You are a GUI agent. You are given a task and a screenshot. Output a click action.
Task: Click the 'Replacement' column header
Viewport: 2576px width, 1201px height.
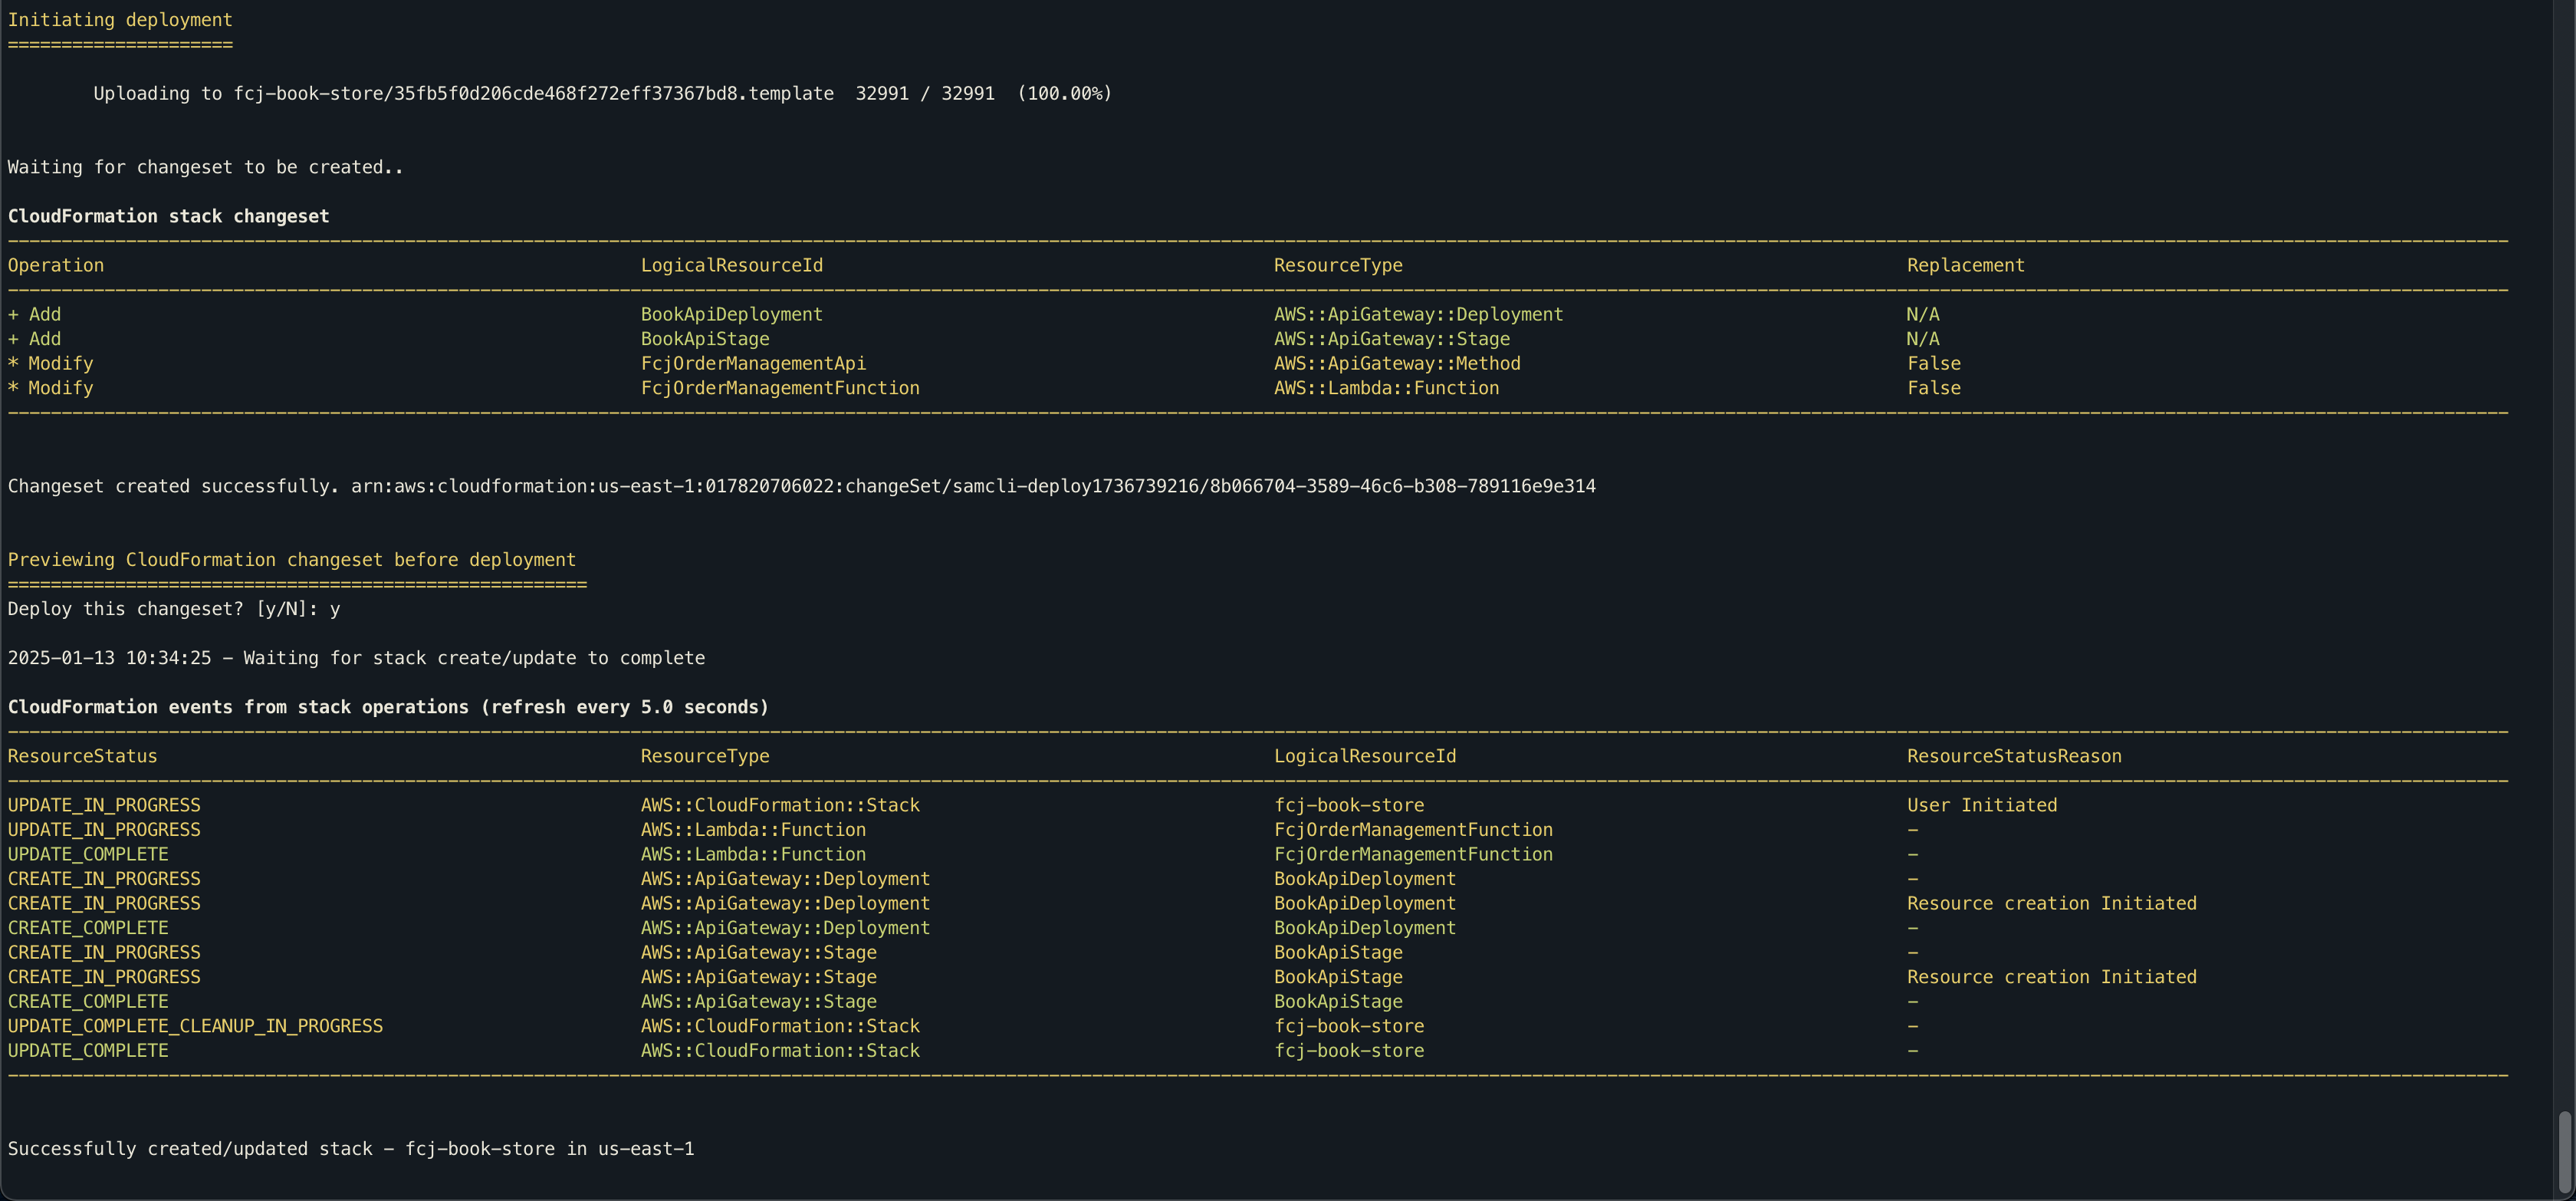pyautogui.click(x=1966, y=265)
